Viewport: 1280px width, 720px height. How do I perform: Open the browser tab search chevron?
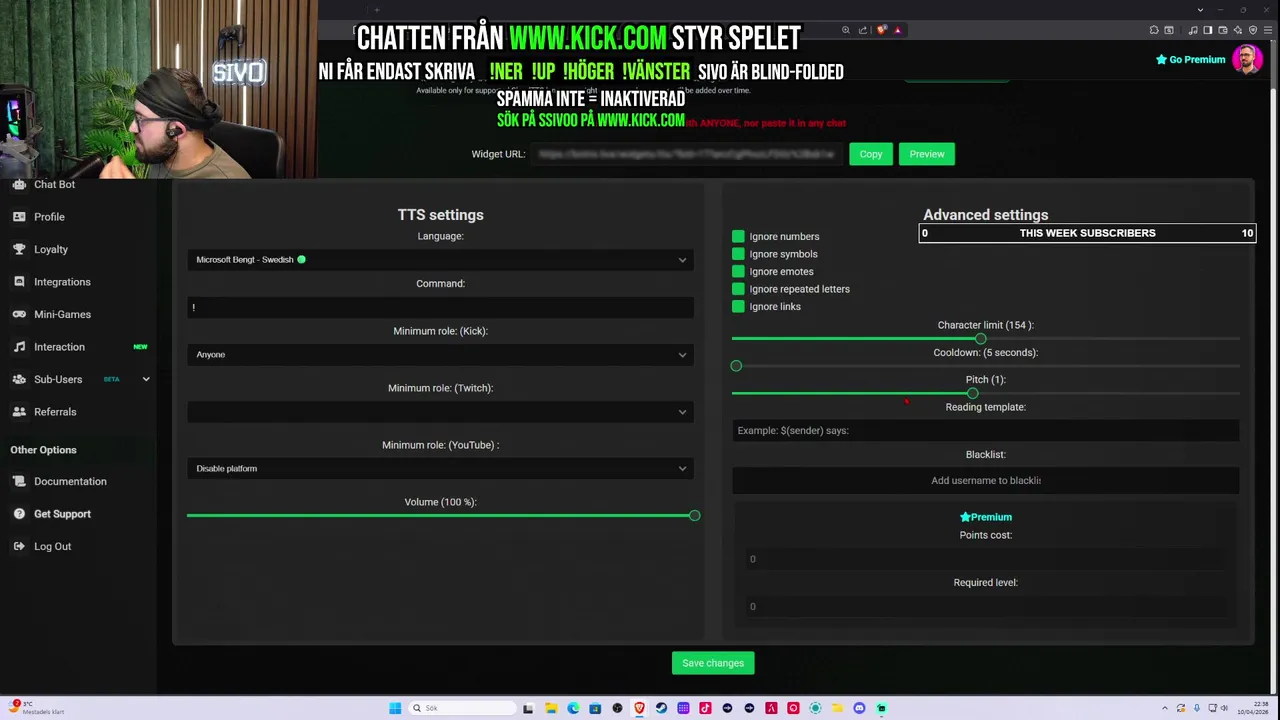tap(1200, 10)
